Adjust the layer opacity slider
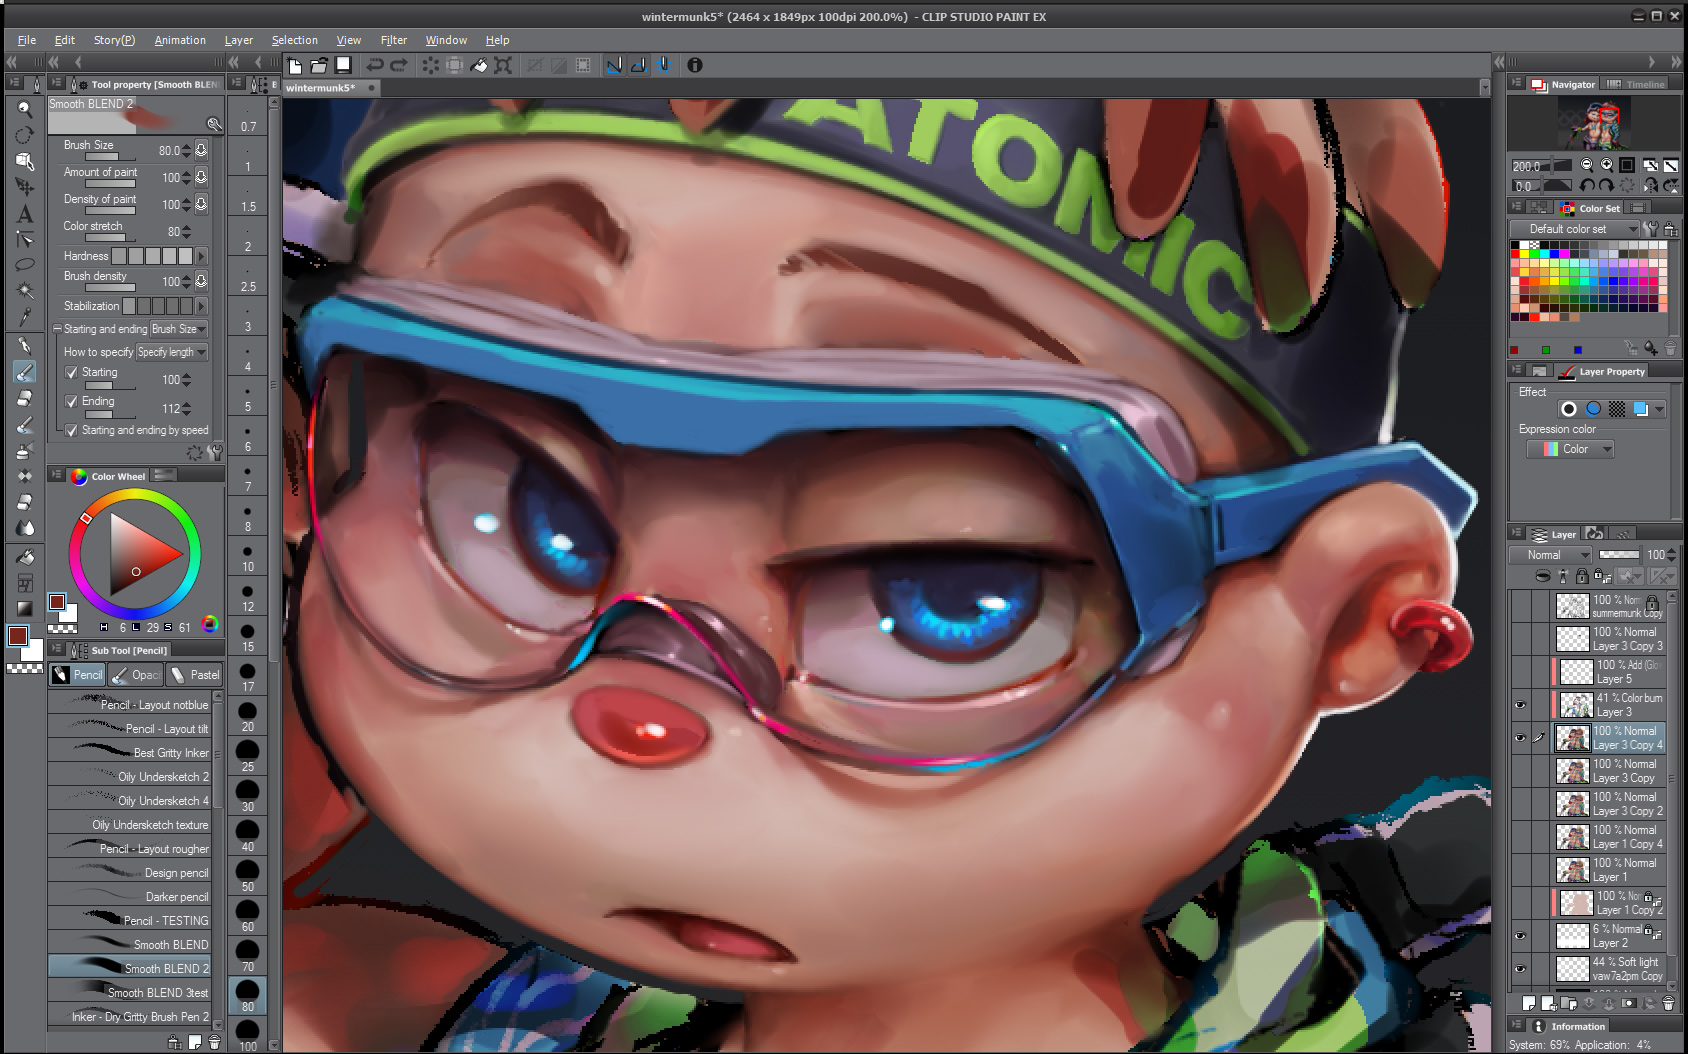1688x1054 pixels. pyautogui.click(x=1619, y=555)
